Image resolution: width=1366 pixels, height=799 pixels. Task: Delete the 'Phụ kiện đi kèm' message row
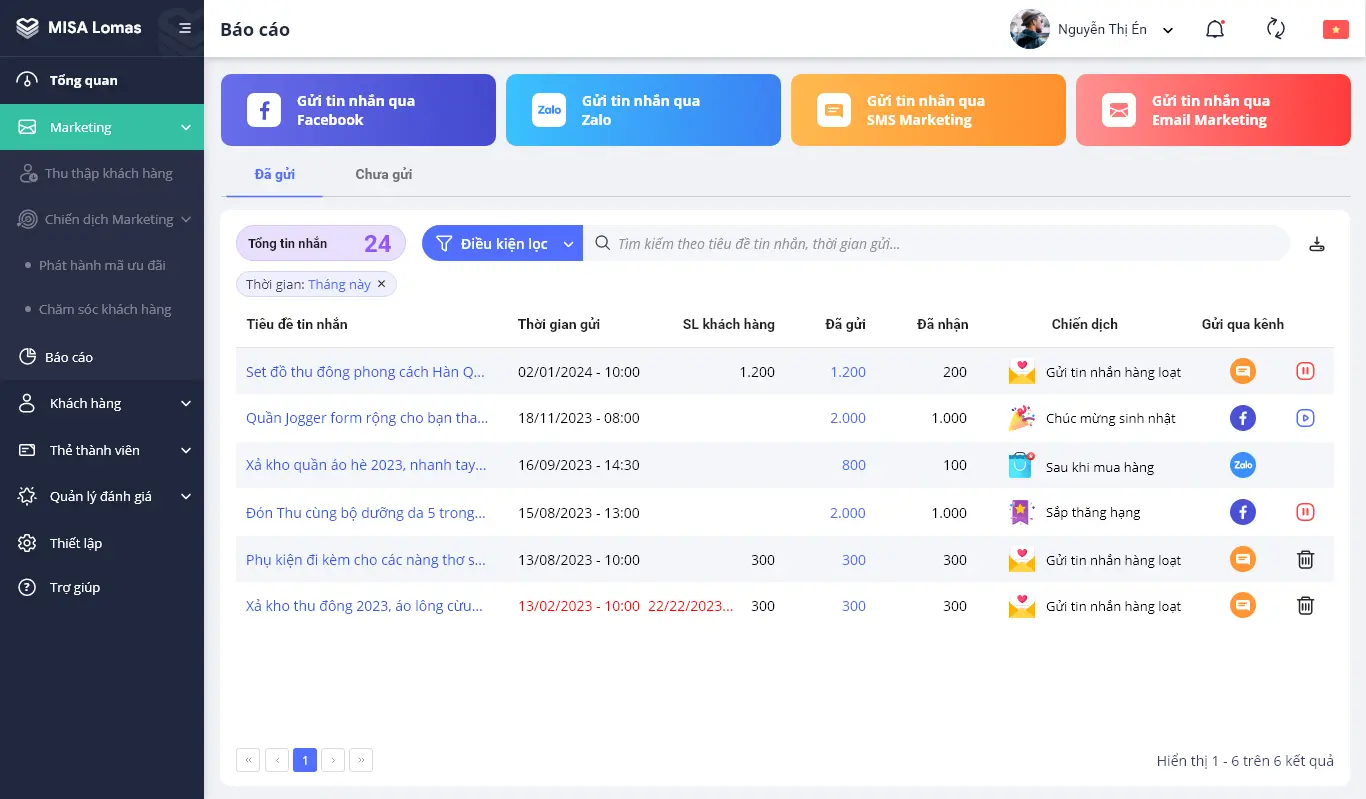pyautogui.click(x=1305, y=560)
